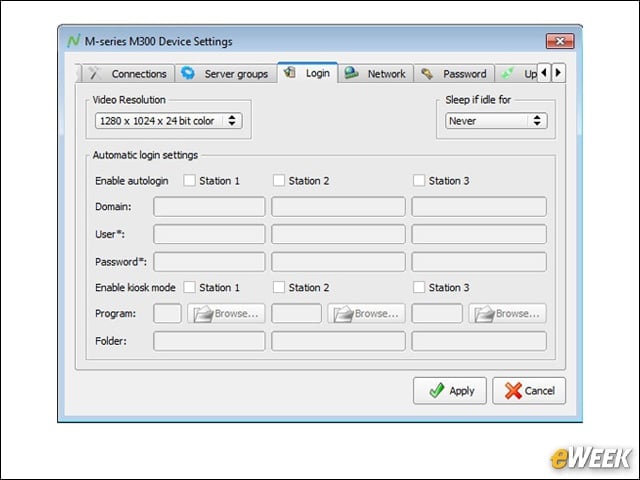The height and width of the screenshot is (480, 640).
Task: Click the Domain field for Station 1
Action: tap(209, 207)
